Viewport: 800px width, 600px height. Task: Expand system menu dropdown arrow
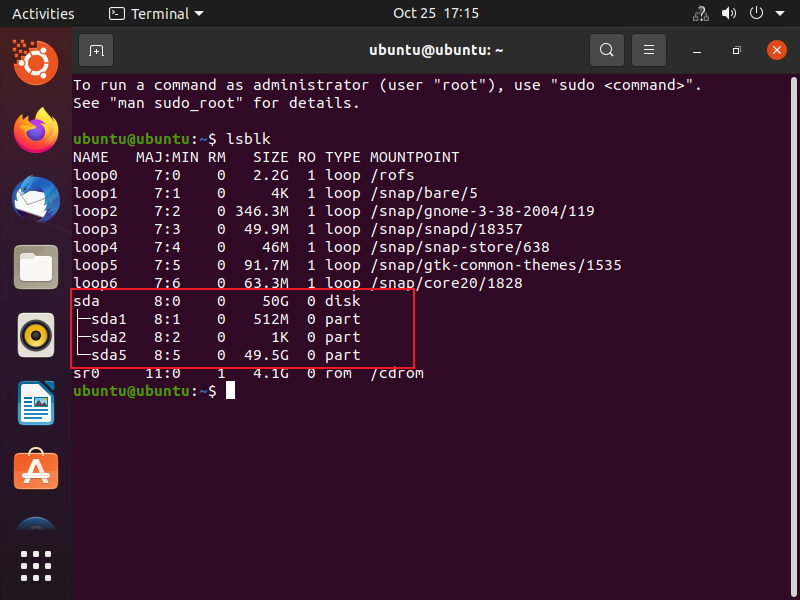(778, 14)
